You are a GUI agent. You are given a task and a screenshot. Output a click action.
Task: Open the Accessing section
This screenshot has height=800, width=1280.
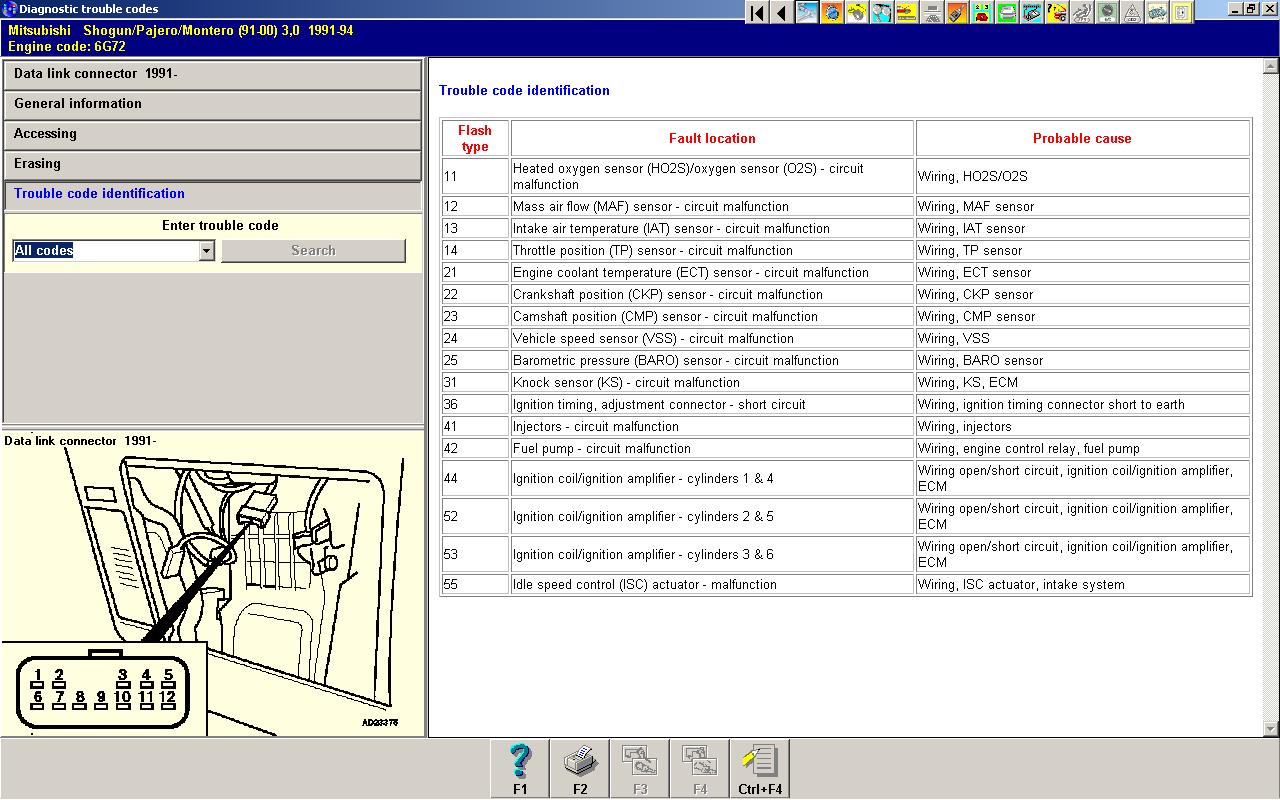click(213, 135)
